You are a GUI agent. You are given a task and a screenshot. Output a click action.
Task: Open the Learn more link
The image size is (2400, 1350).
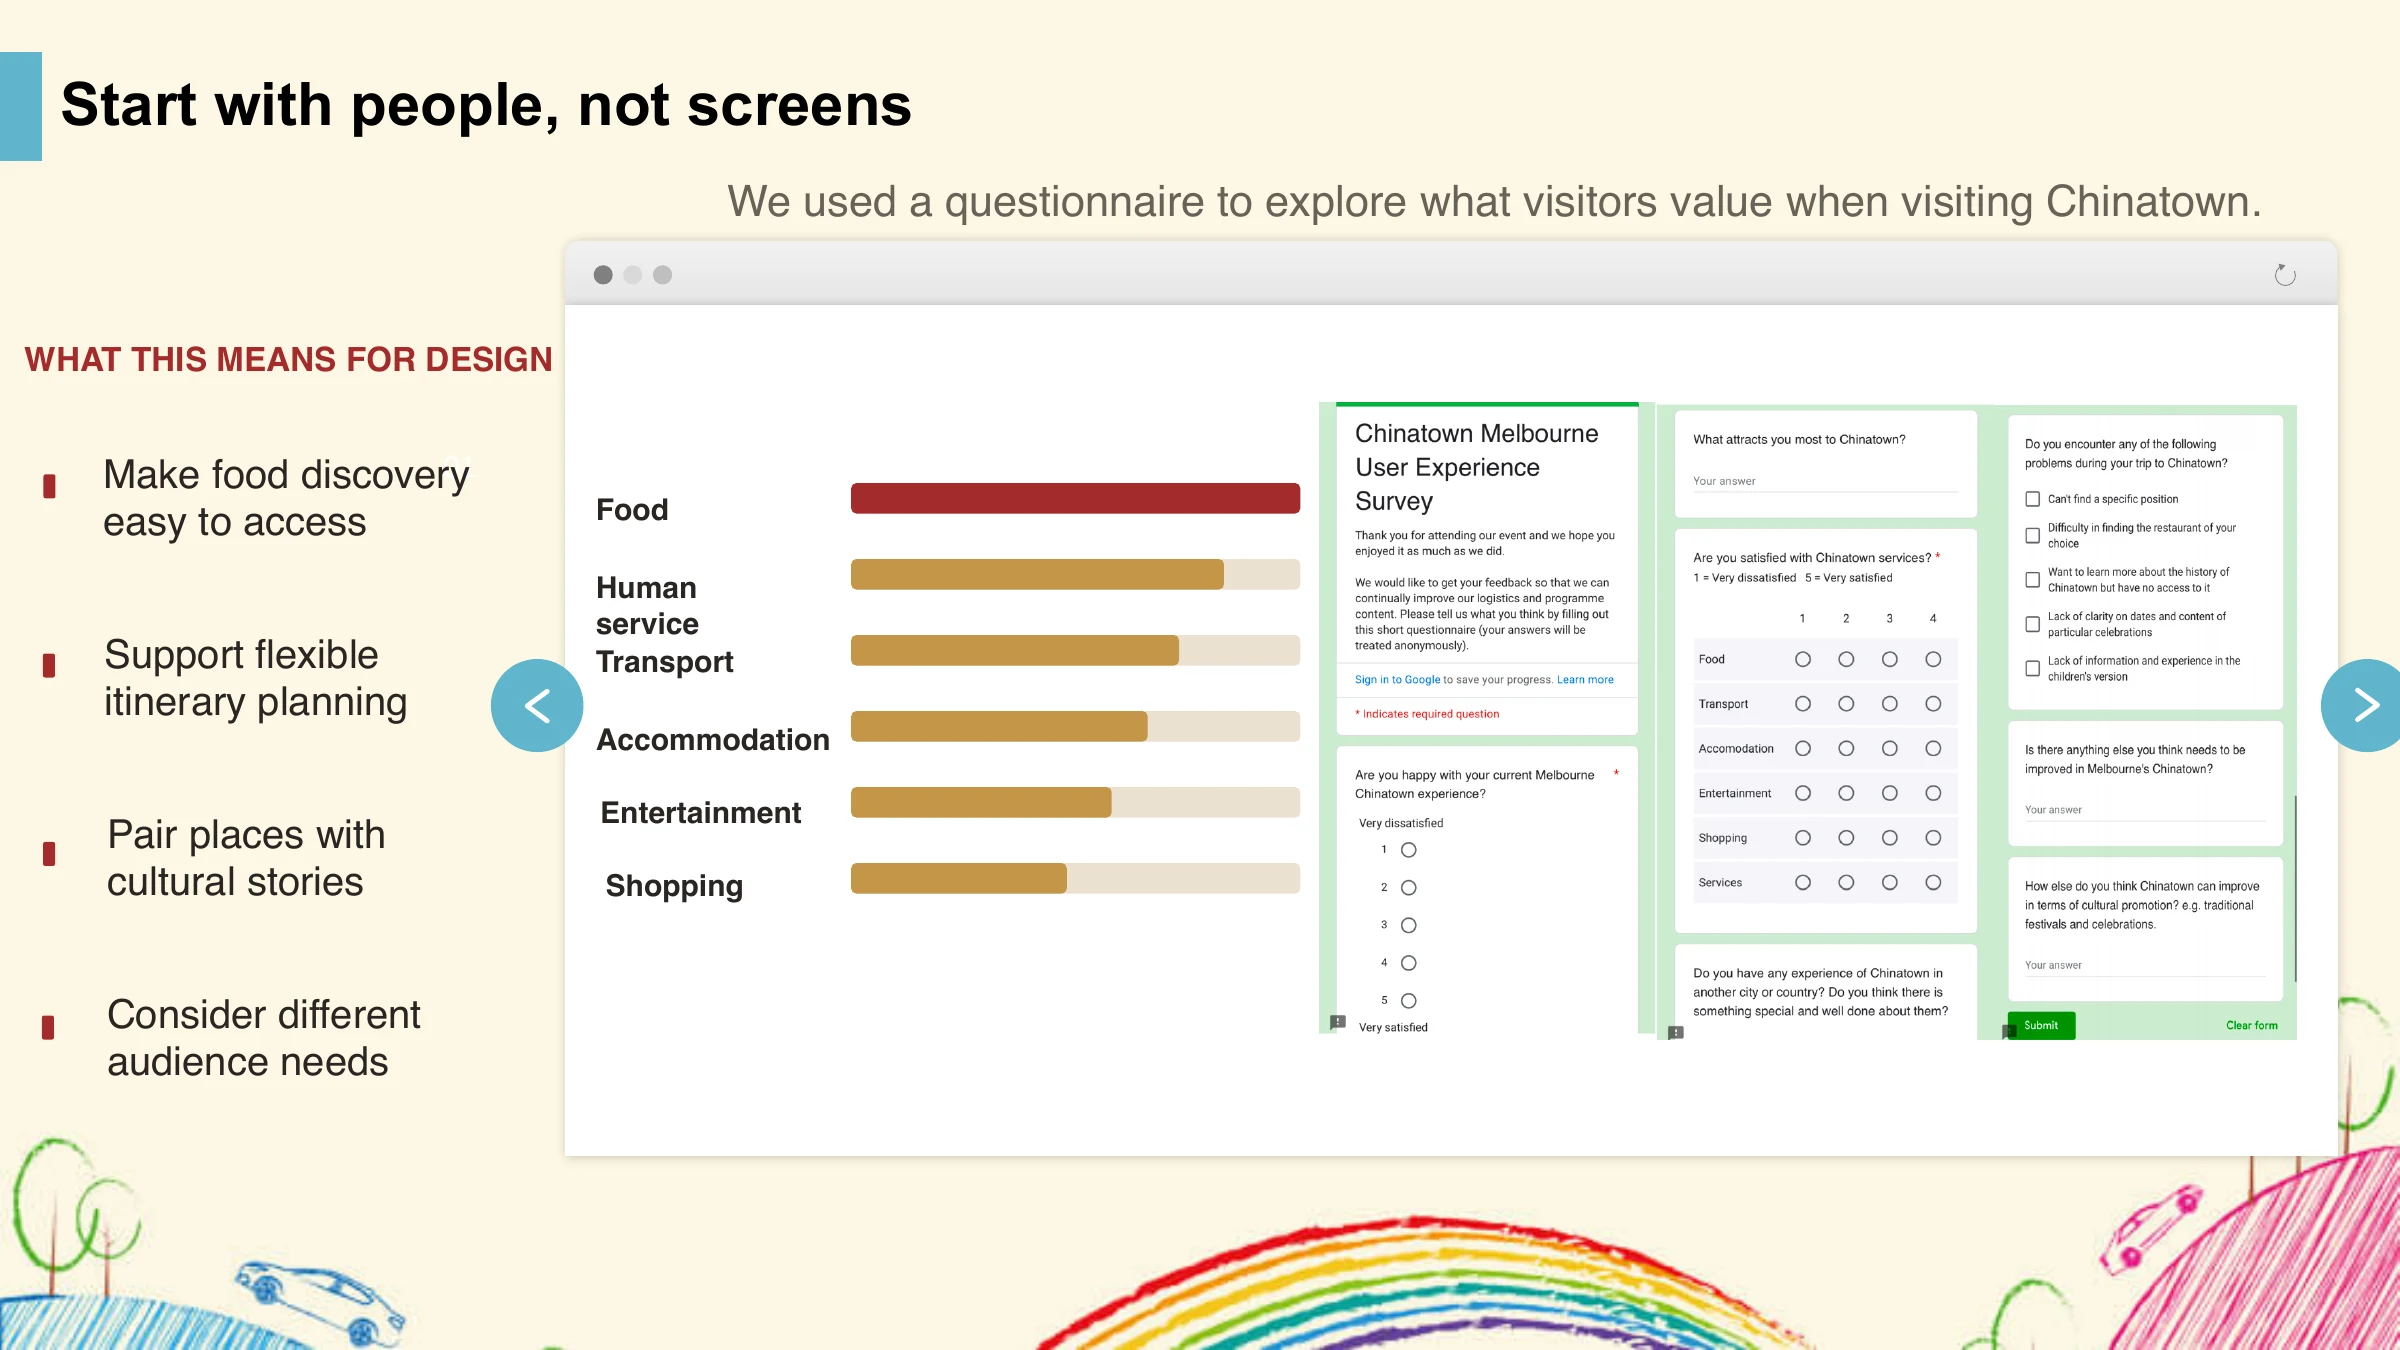pos(1585,680)
